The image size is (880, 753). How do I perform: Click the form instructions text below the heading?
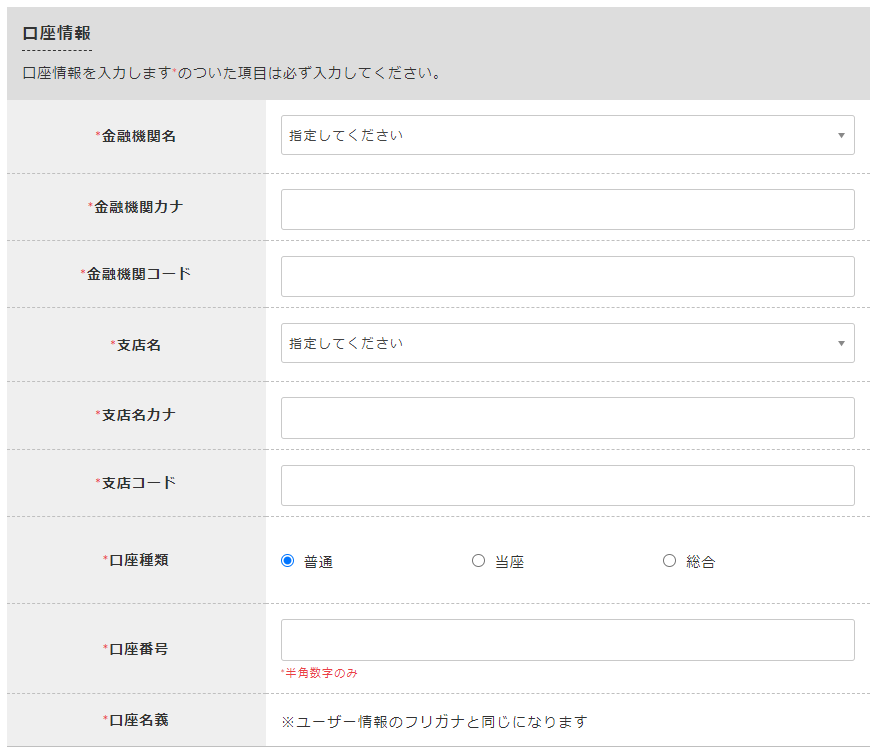[227, 73]
